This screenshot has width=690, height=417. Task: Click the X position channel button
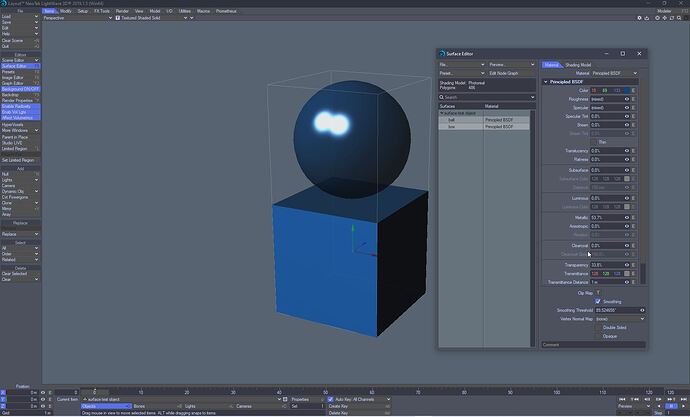click(x=3, y=392)
